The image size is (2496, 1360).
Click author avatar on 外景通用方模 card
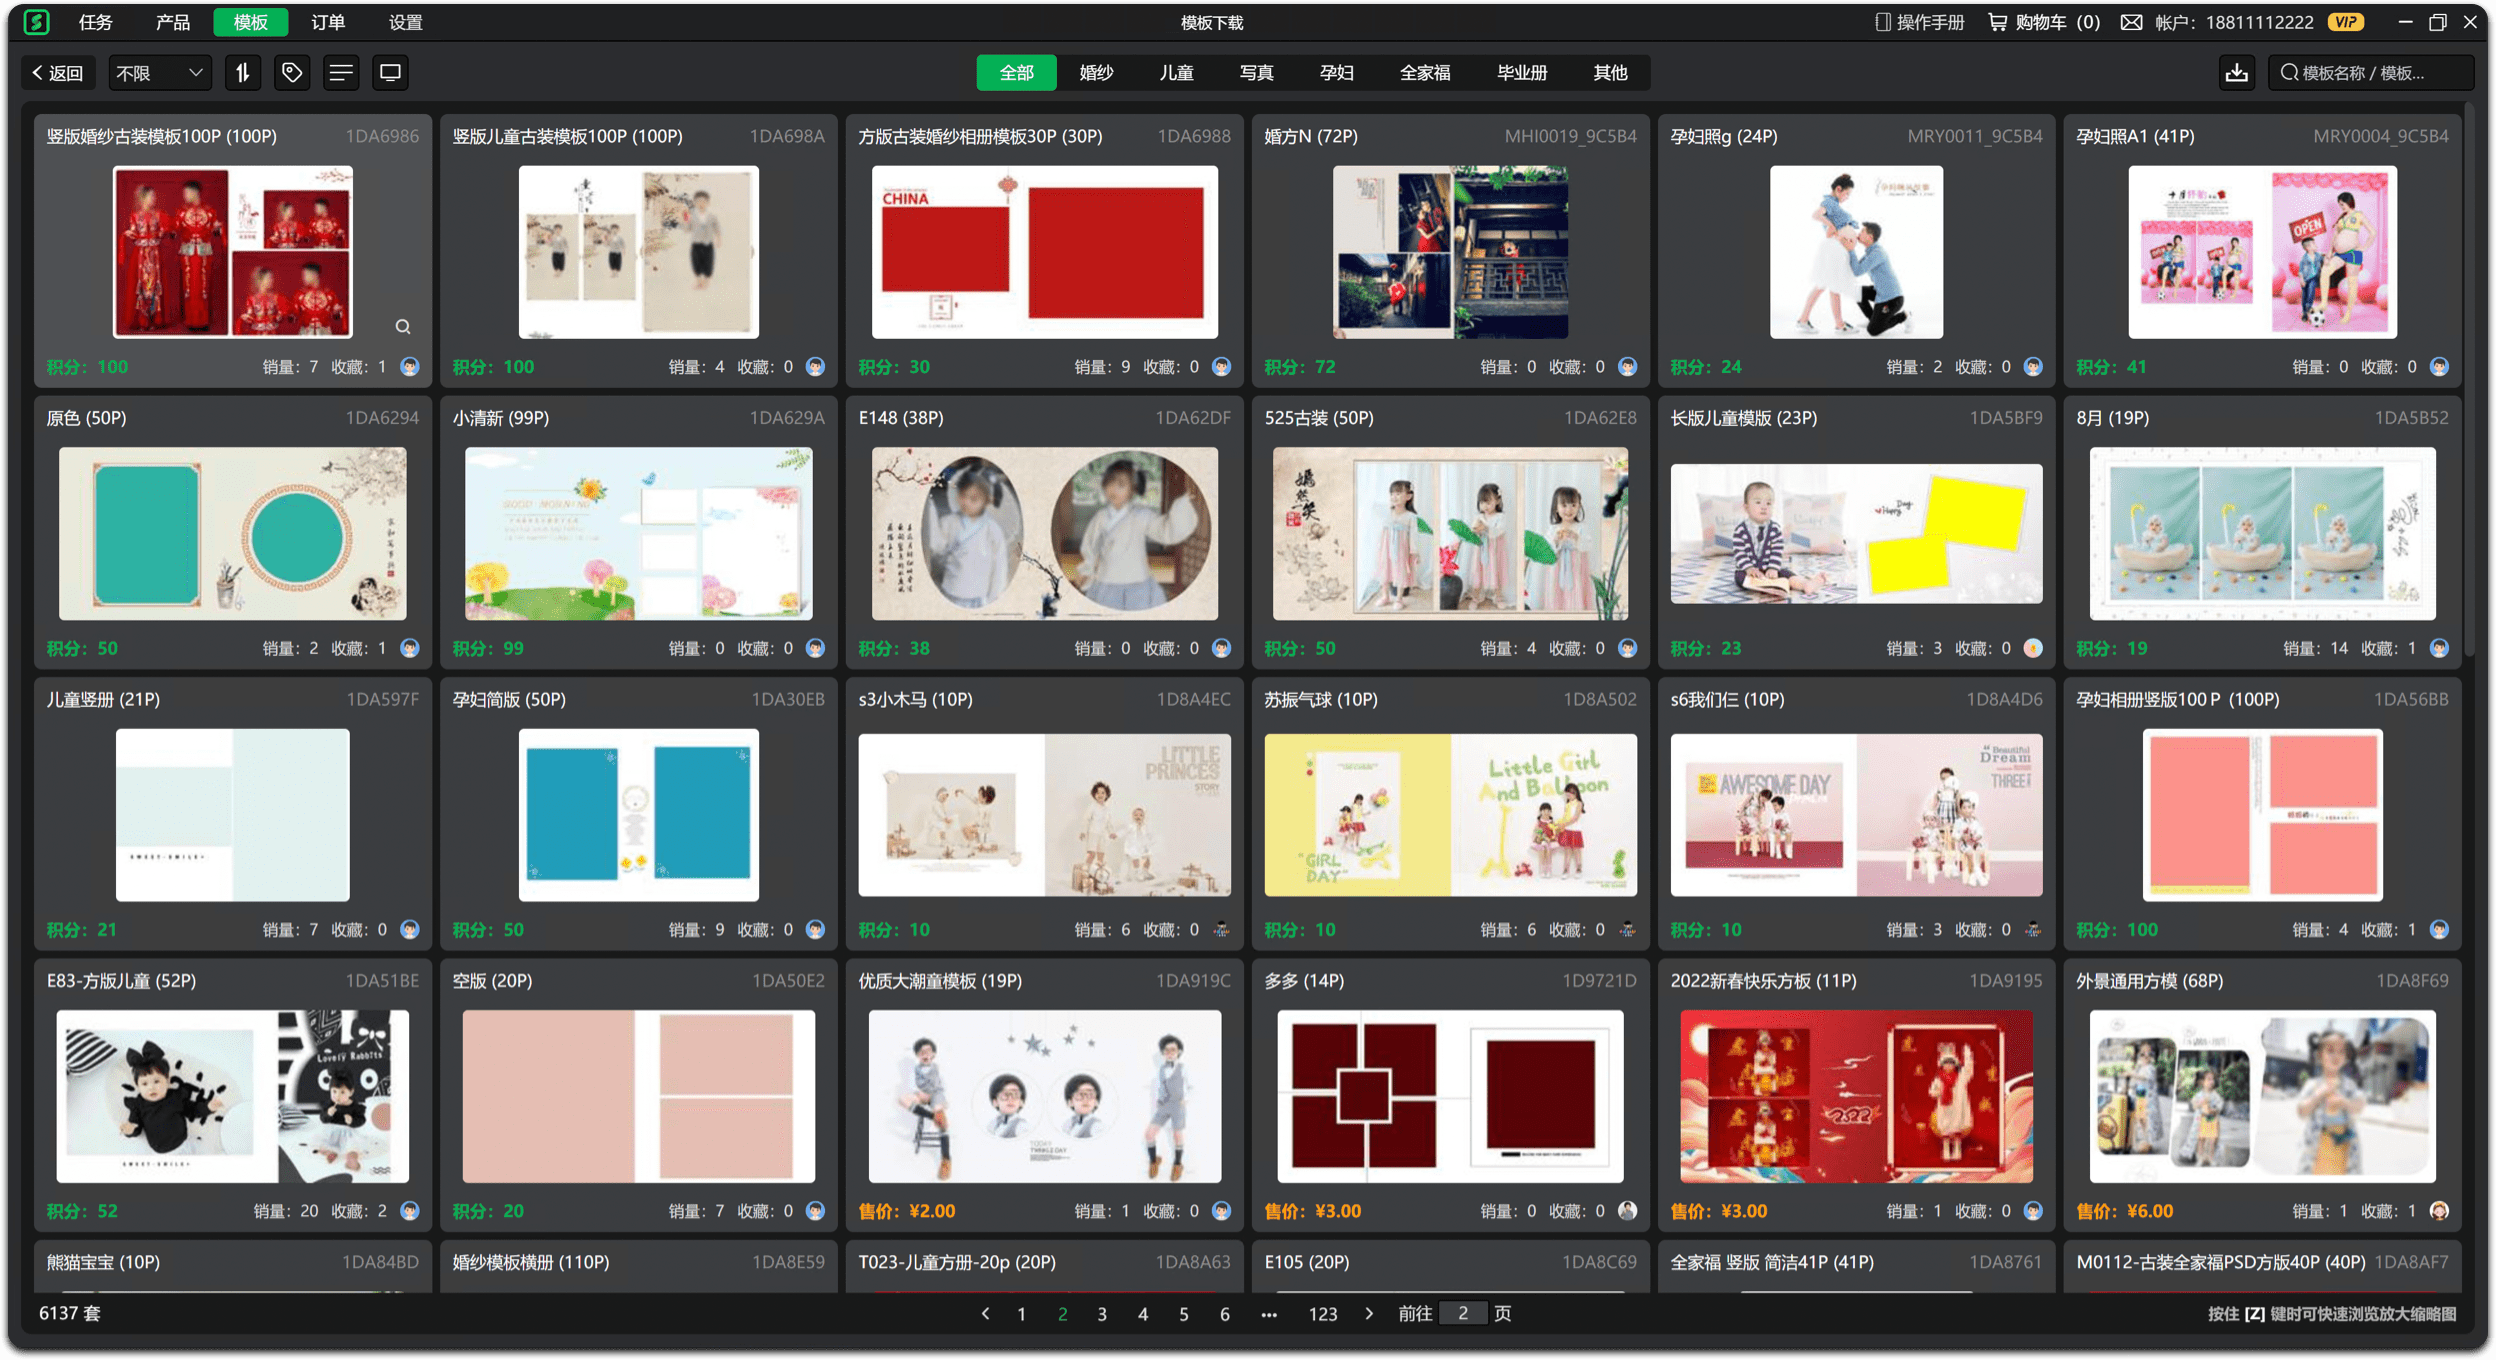tap(2439, 1211)
